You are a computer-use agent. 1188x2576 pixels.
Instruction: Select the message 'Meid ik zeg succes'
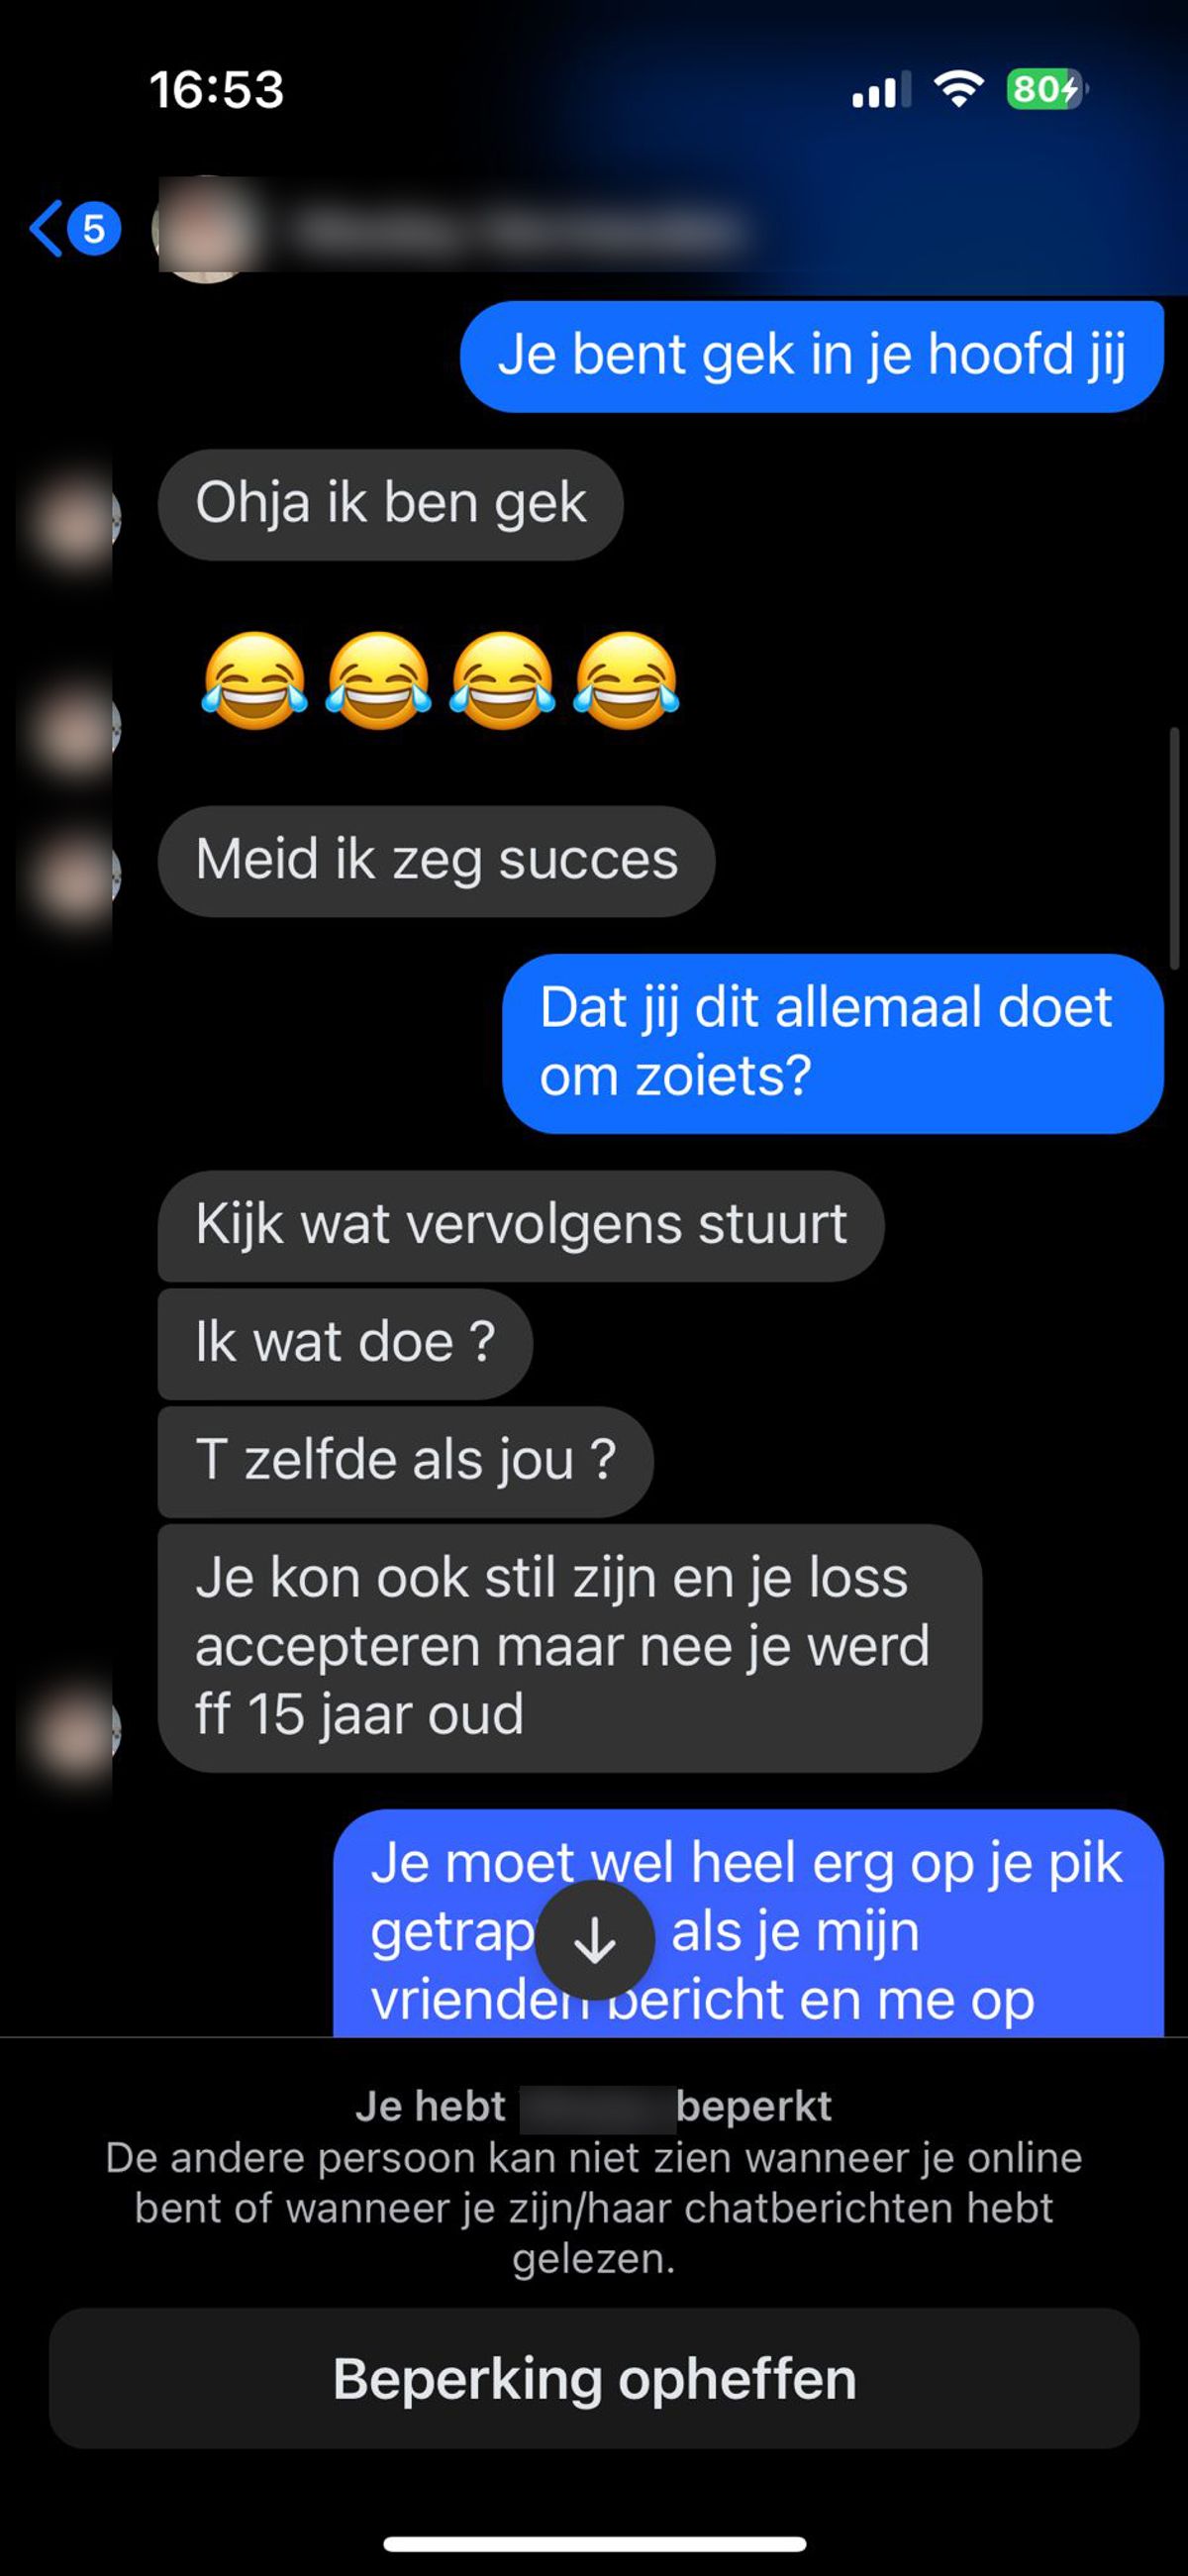click(437, 861)
